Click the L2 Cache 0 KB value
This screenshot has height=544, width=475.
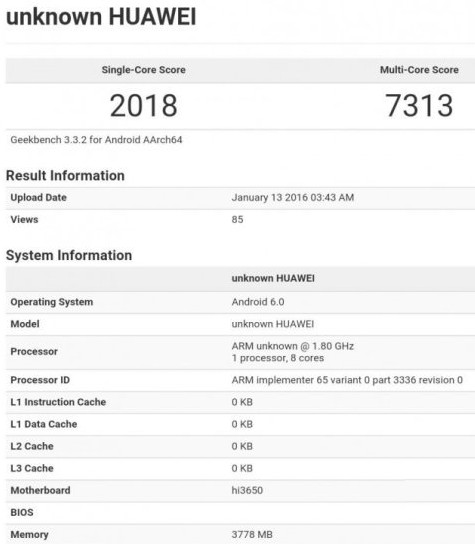click(x=242, y=446)
